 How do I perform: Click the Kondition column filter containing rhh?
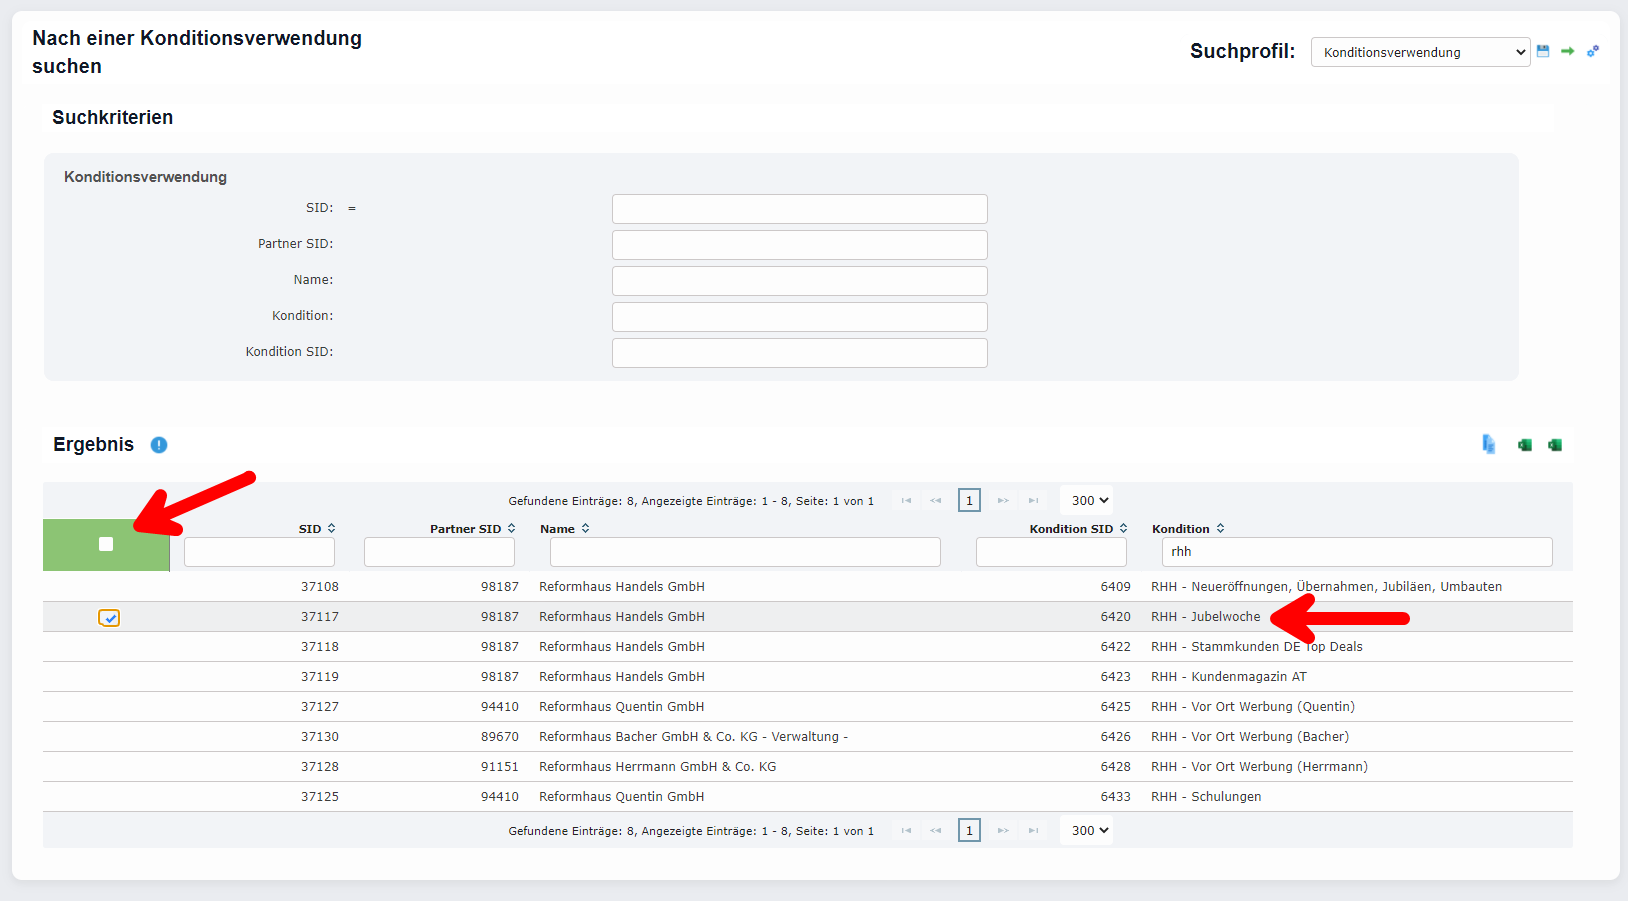[x=1357, y=552]
